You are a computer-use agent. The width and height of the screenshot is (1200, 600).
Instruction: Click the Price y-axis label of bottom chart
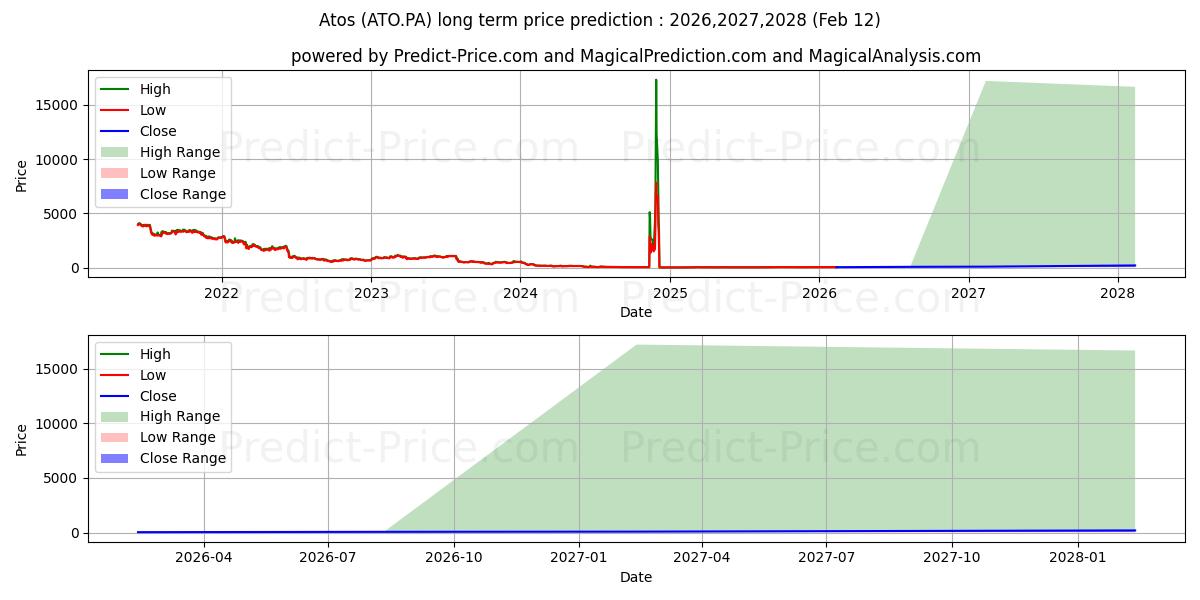(22, 439)
